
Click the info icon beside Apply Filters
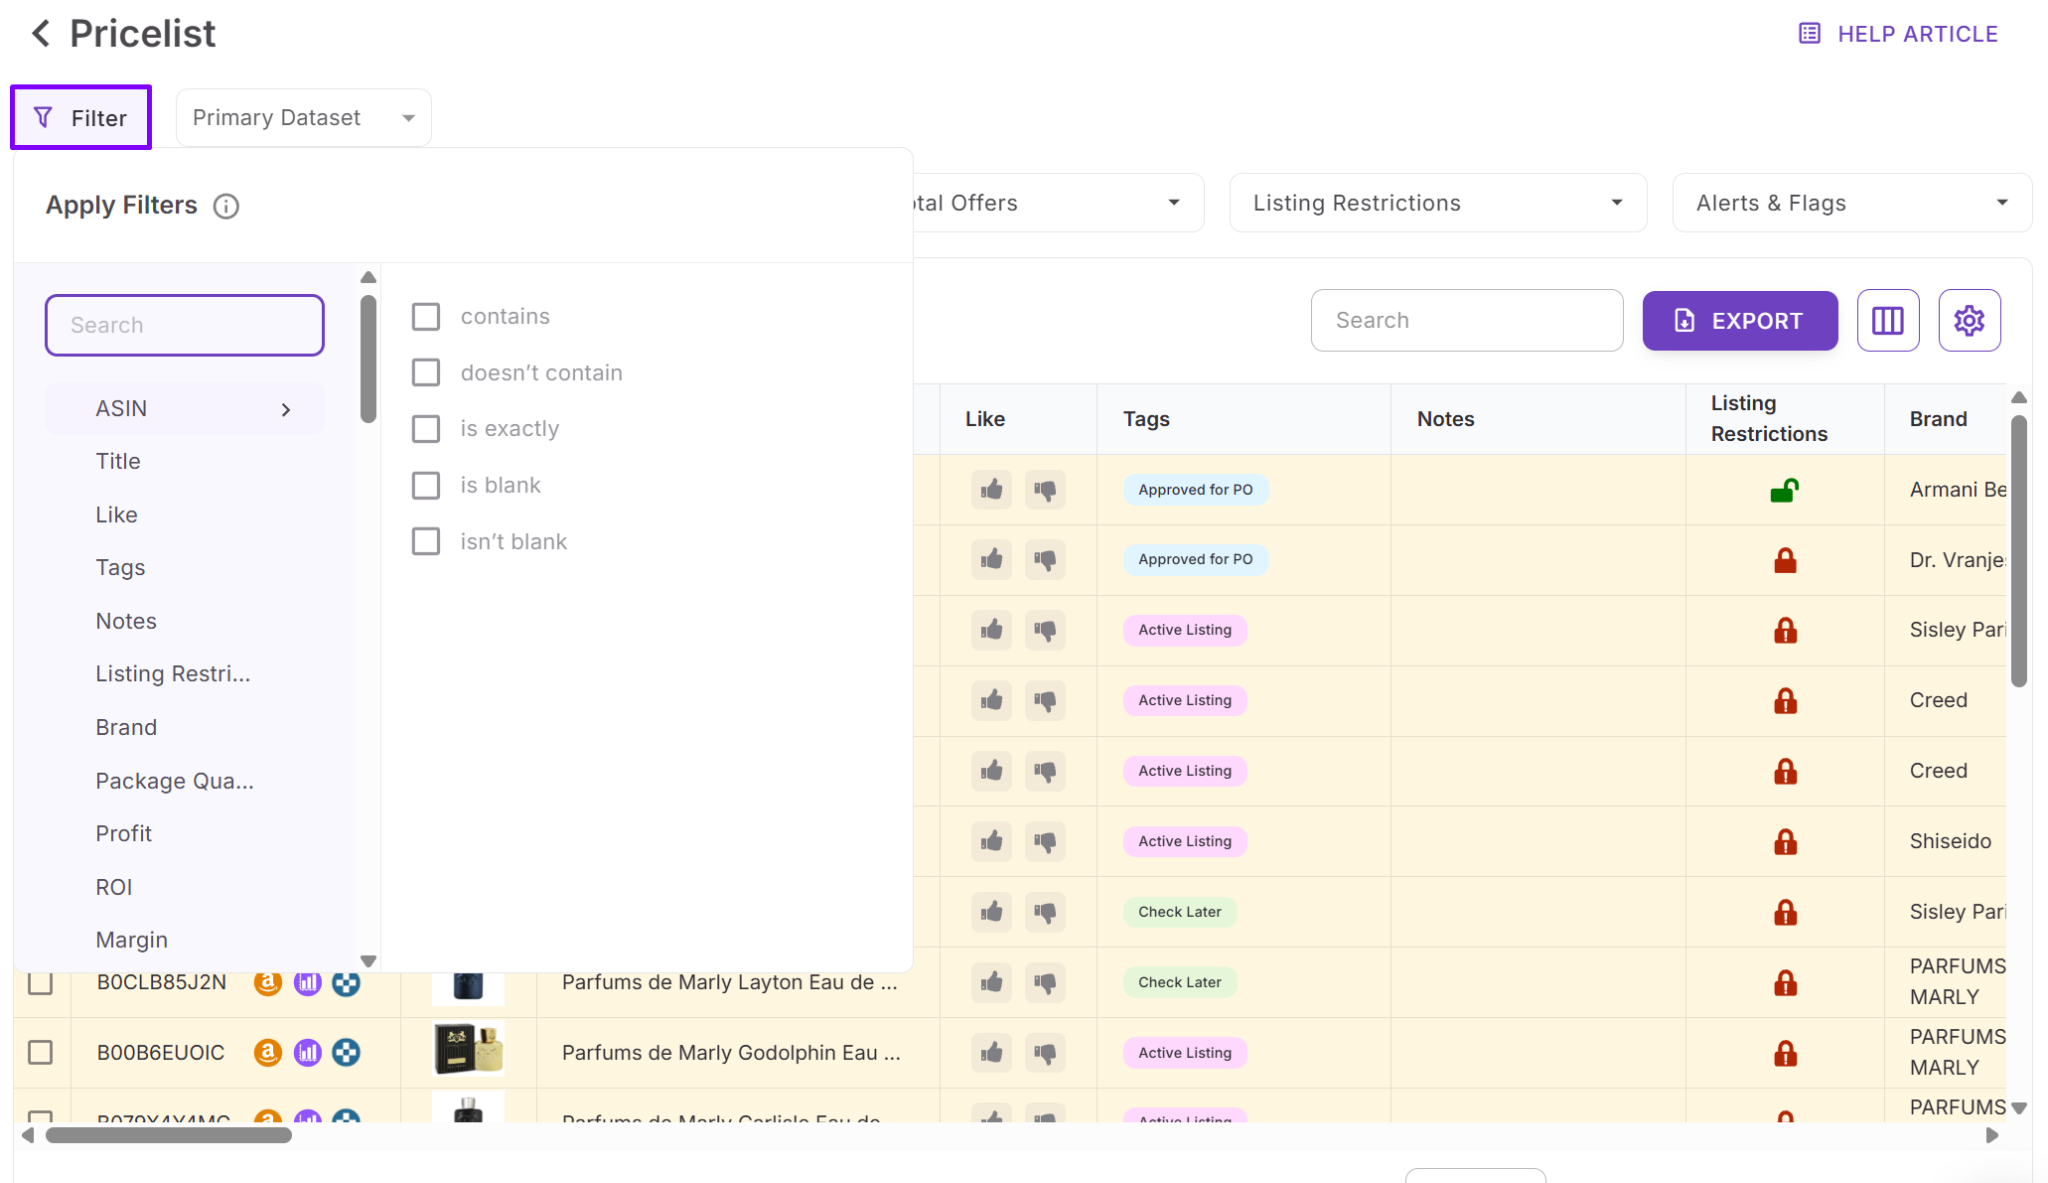[x=226, y=206]
